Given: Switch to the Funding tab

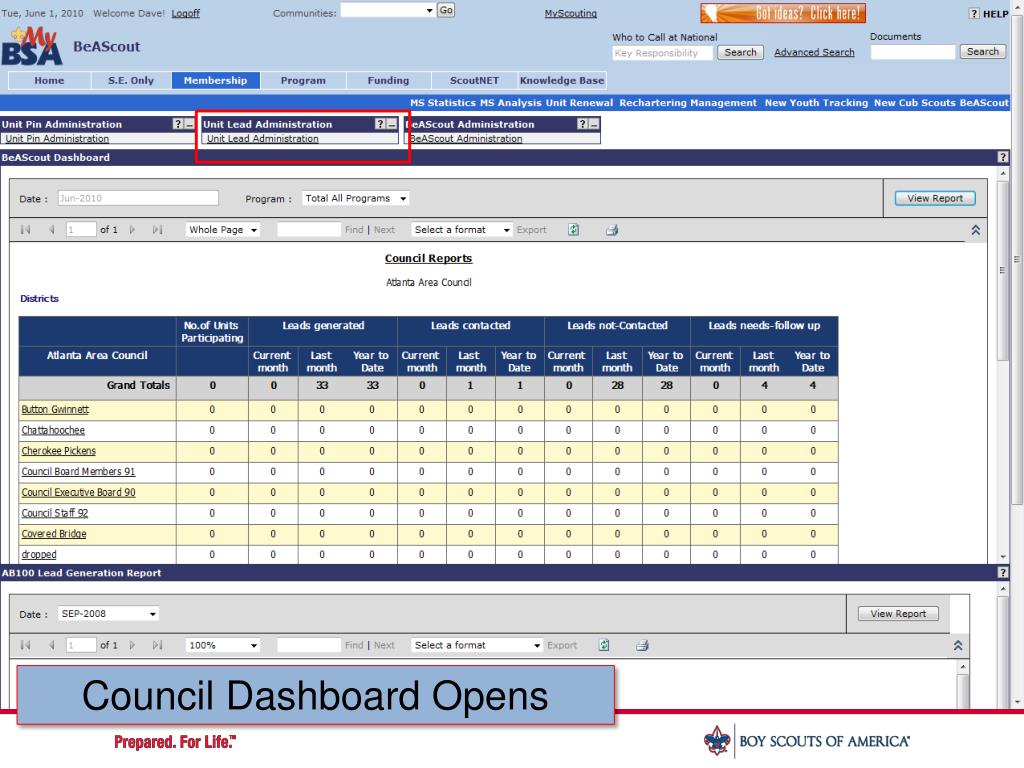Looking at the screenshot, I should (388, 80).
